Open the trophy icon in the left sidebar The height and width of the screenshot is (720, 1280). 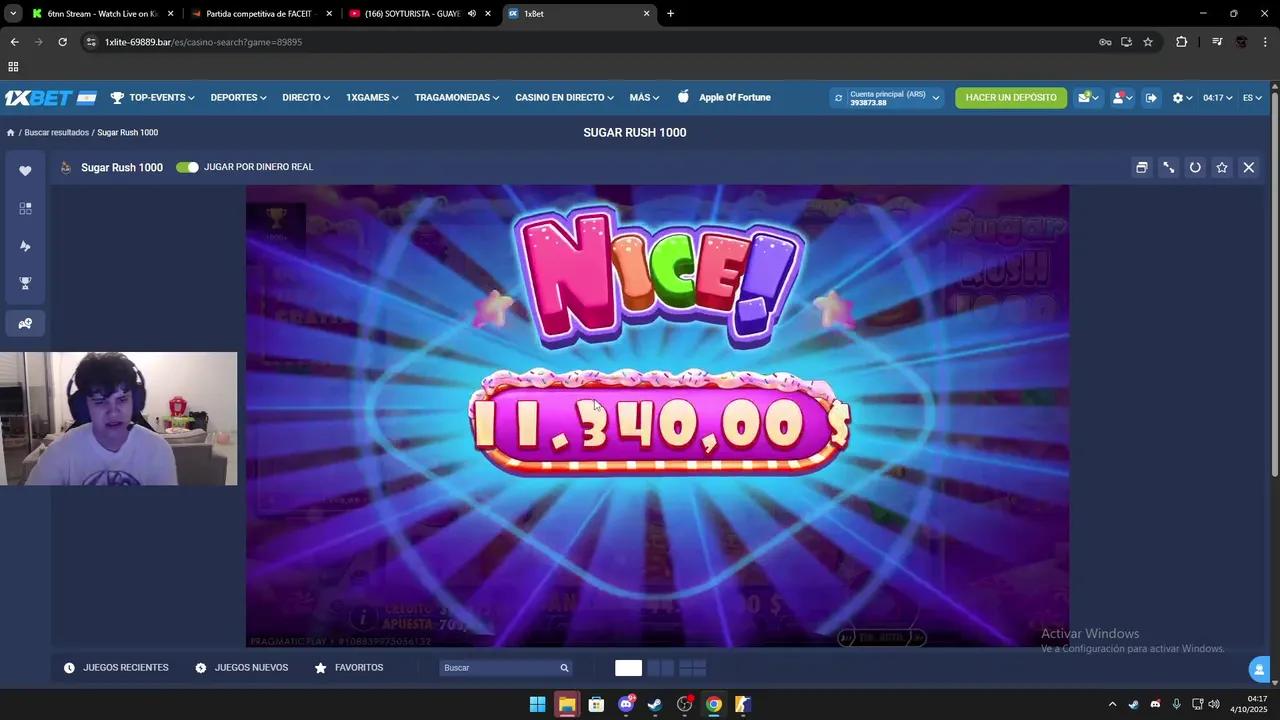click(25, 285)
